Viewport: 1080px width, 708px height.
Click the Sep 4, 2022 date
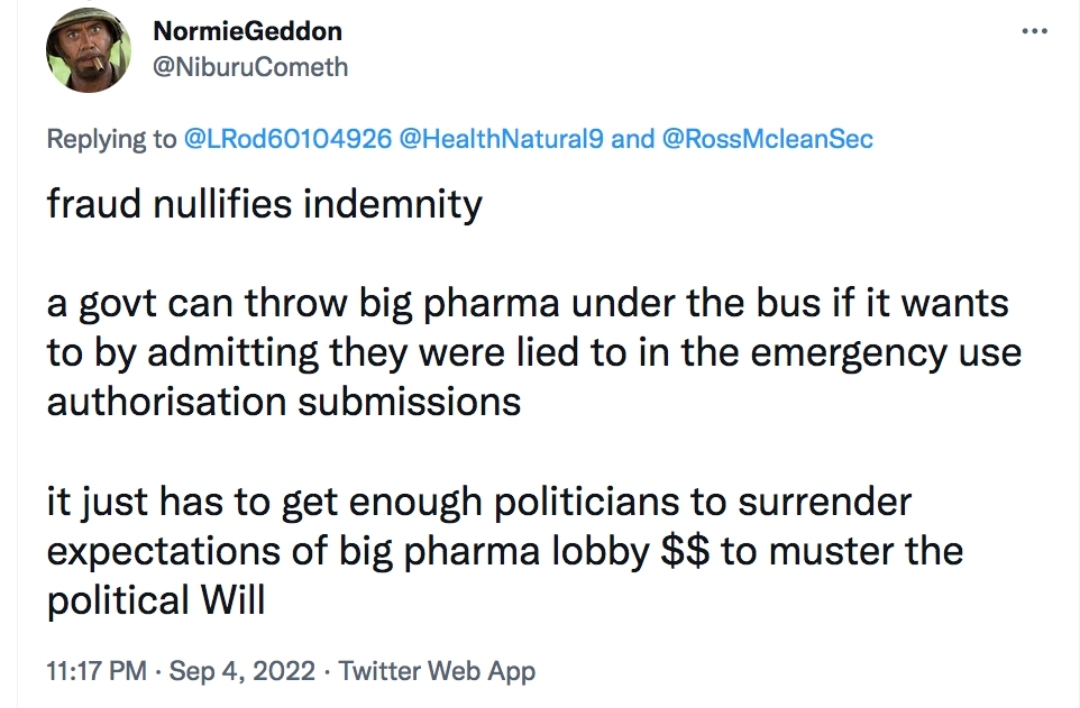click(x=244, y=671)
